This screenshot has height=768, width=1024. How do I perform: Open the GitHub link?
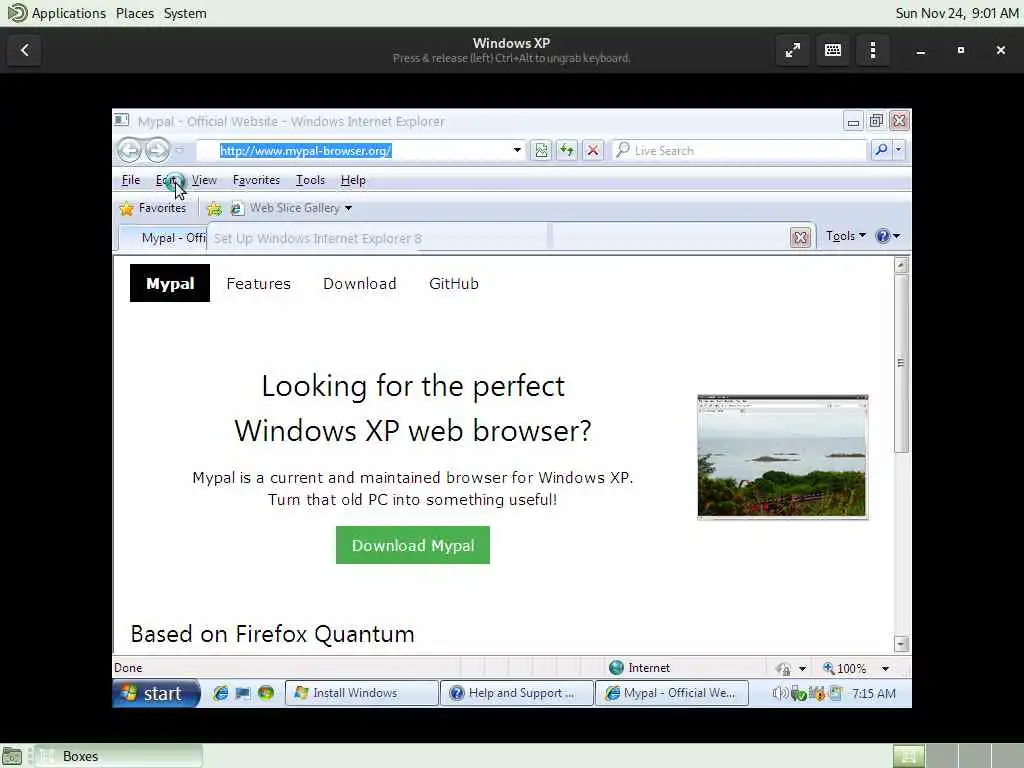(x=454, y=283)
